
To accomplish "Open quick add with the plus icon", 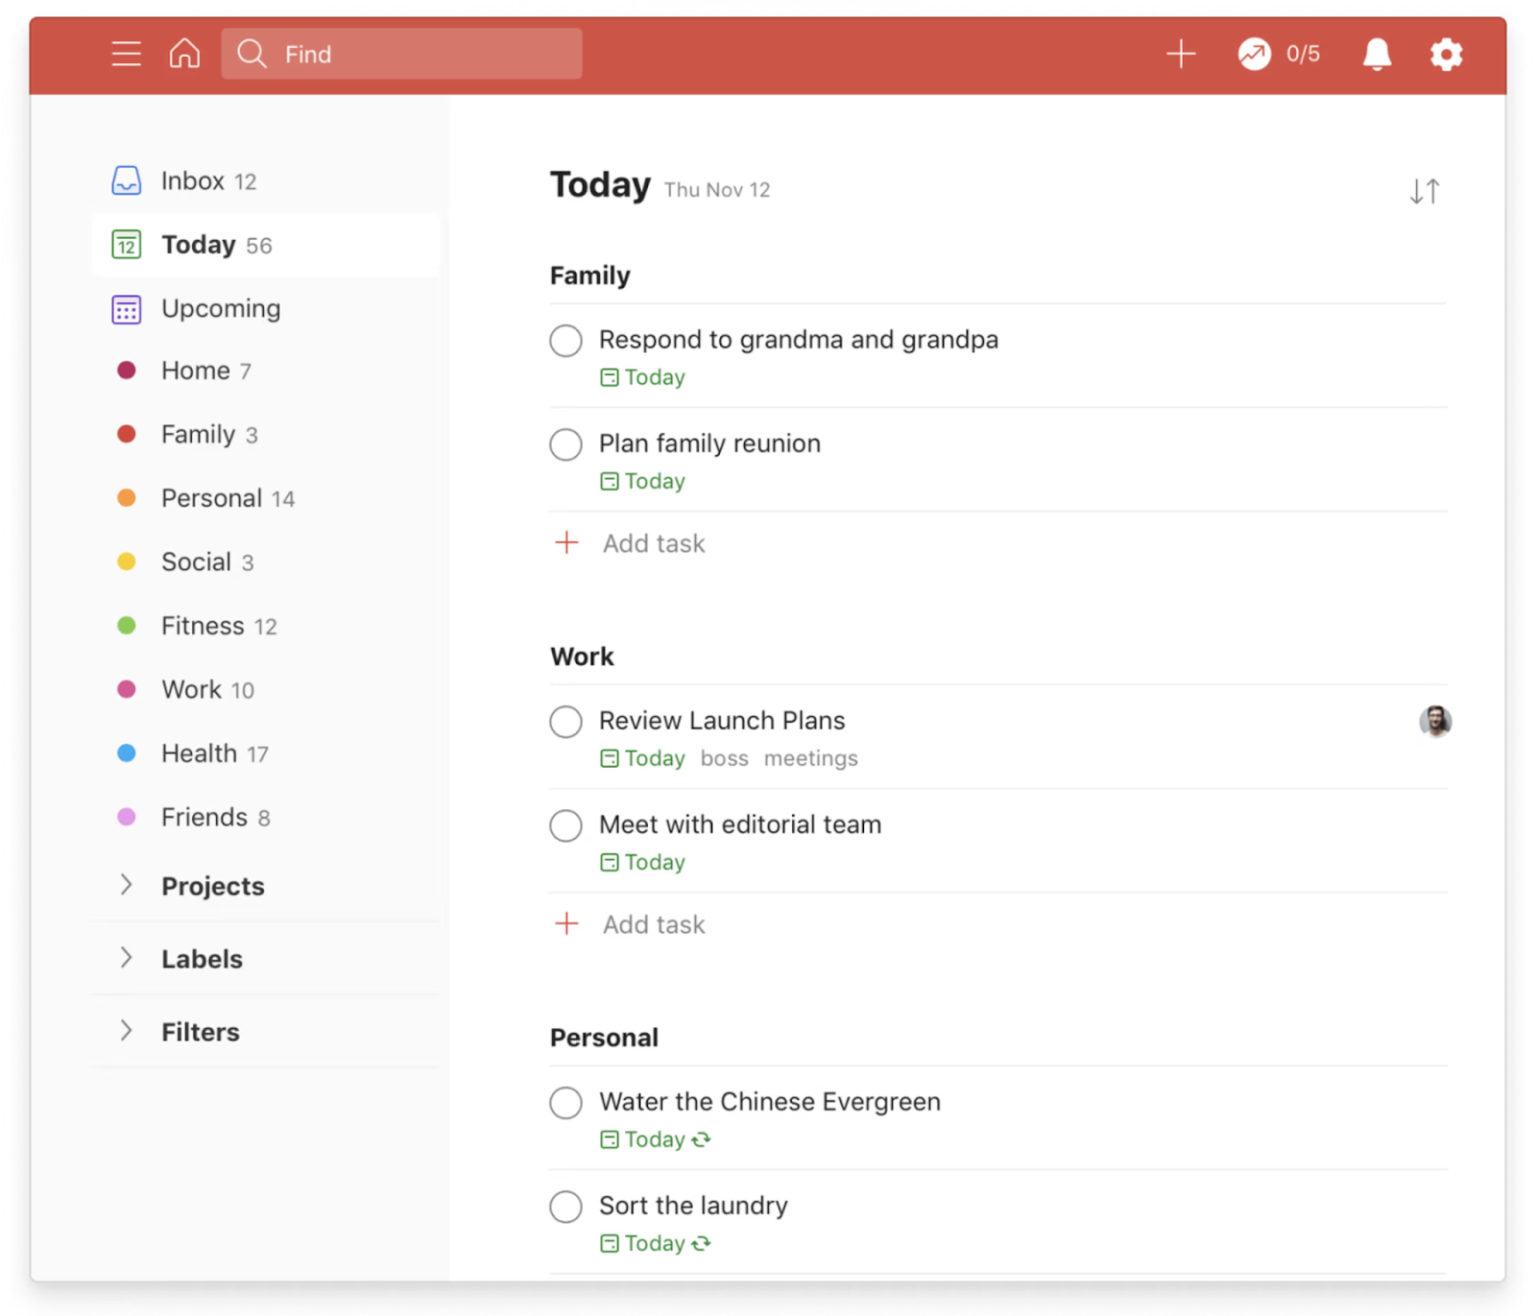I will (1180, 54).
